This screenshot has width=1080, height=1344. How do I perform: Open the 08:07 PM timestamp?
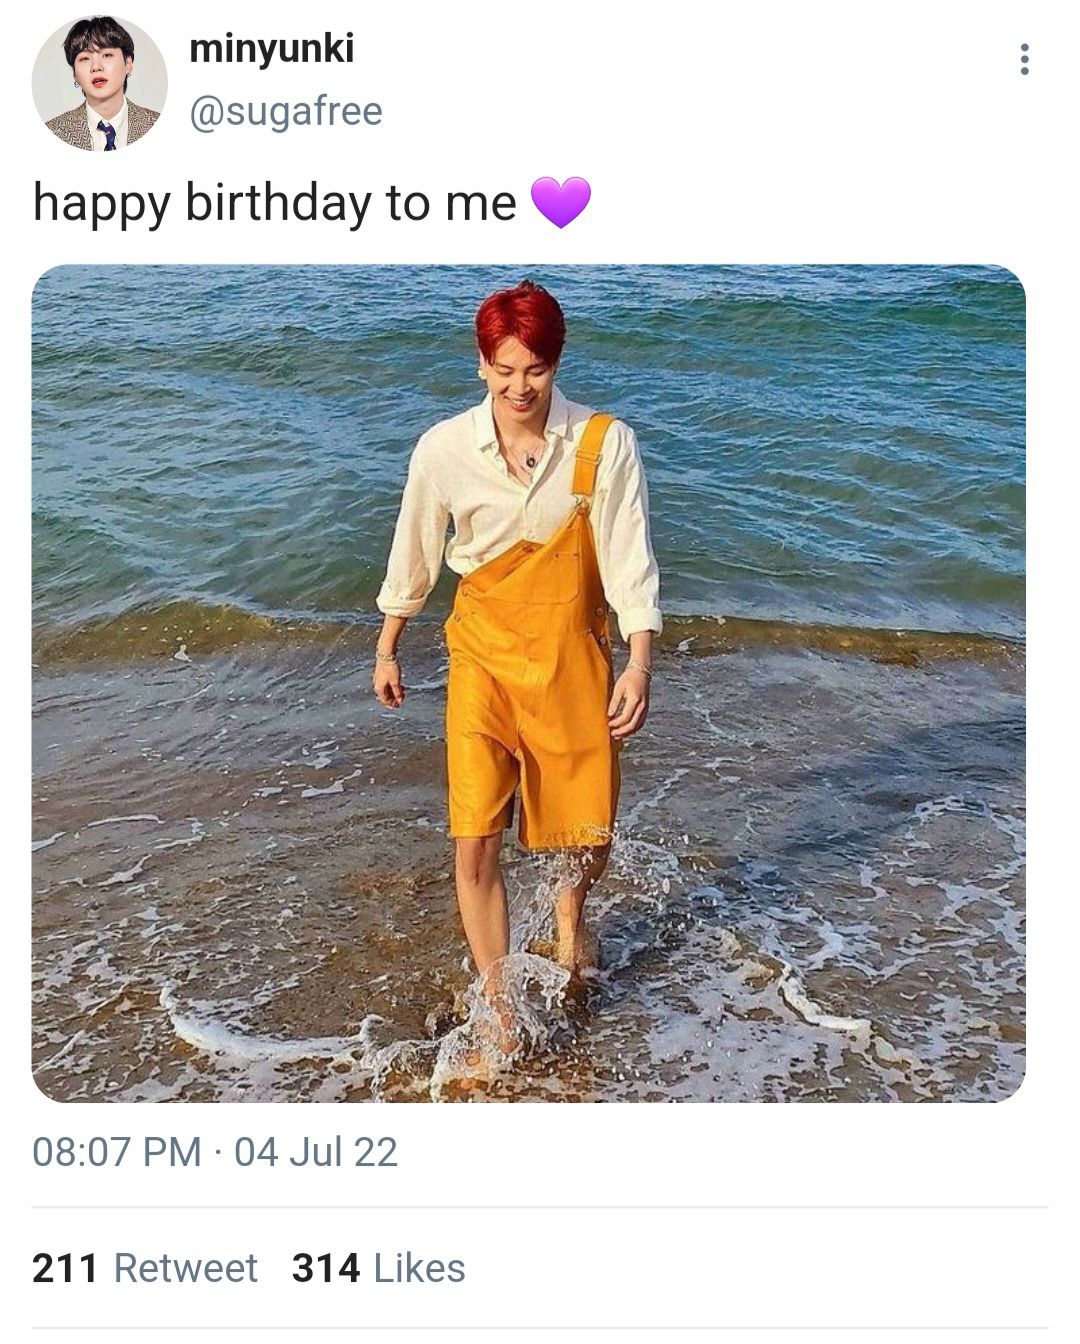(117, 1152)
